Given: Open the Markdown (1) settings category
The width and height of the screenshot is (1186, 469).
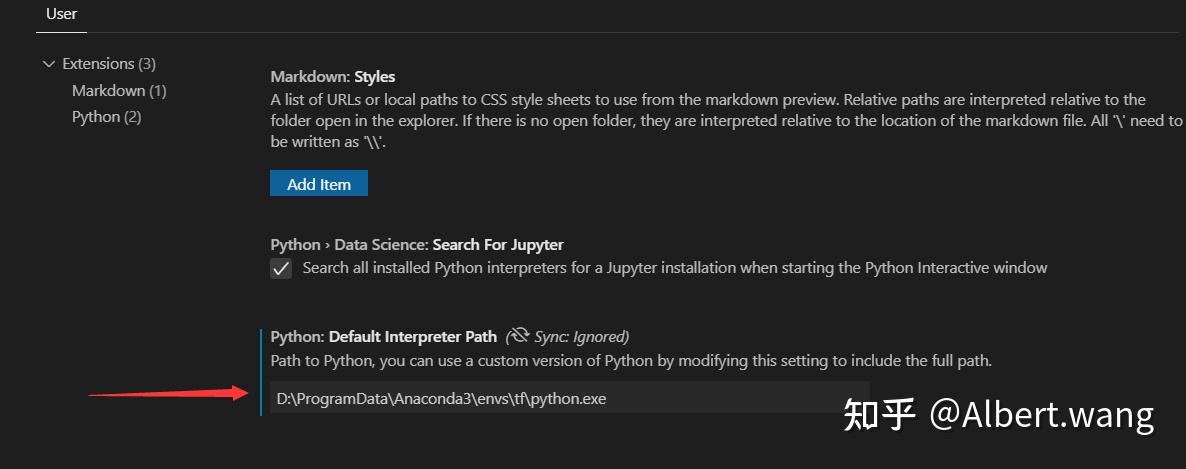Looking at the screenshot, I should (x=118, y=91).
